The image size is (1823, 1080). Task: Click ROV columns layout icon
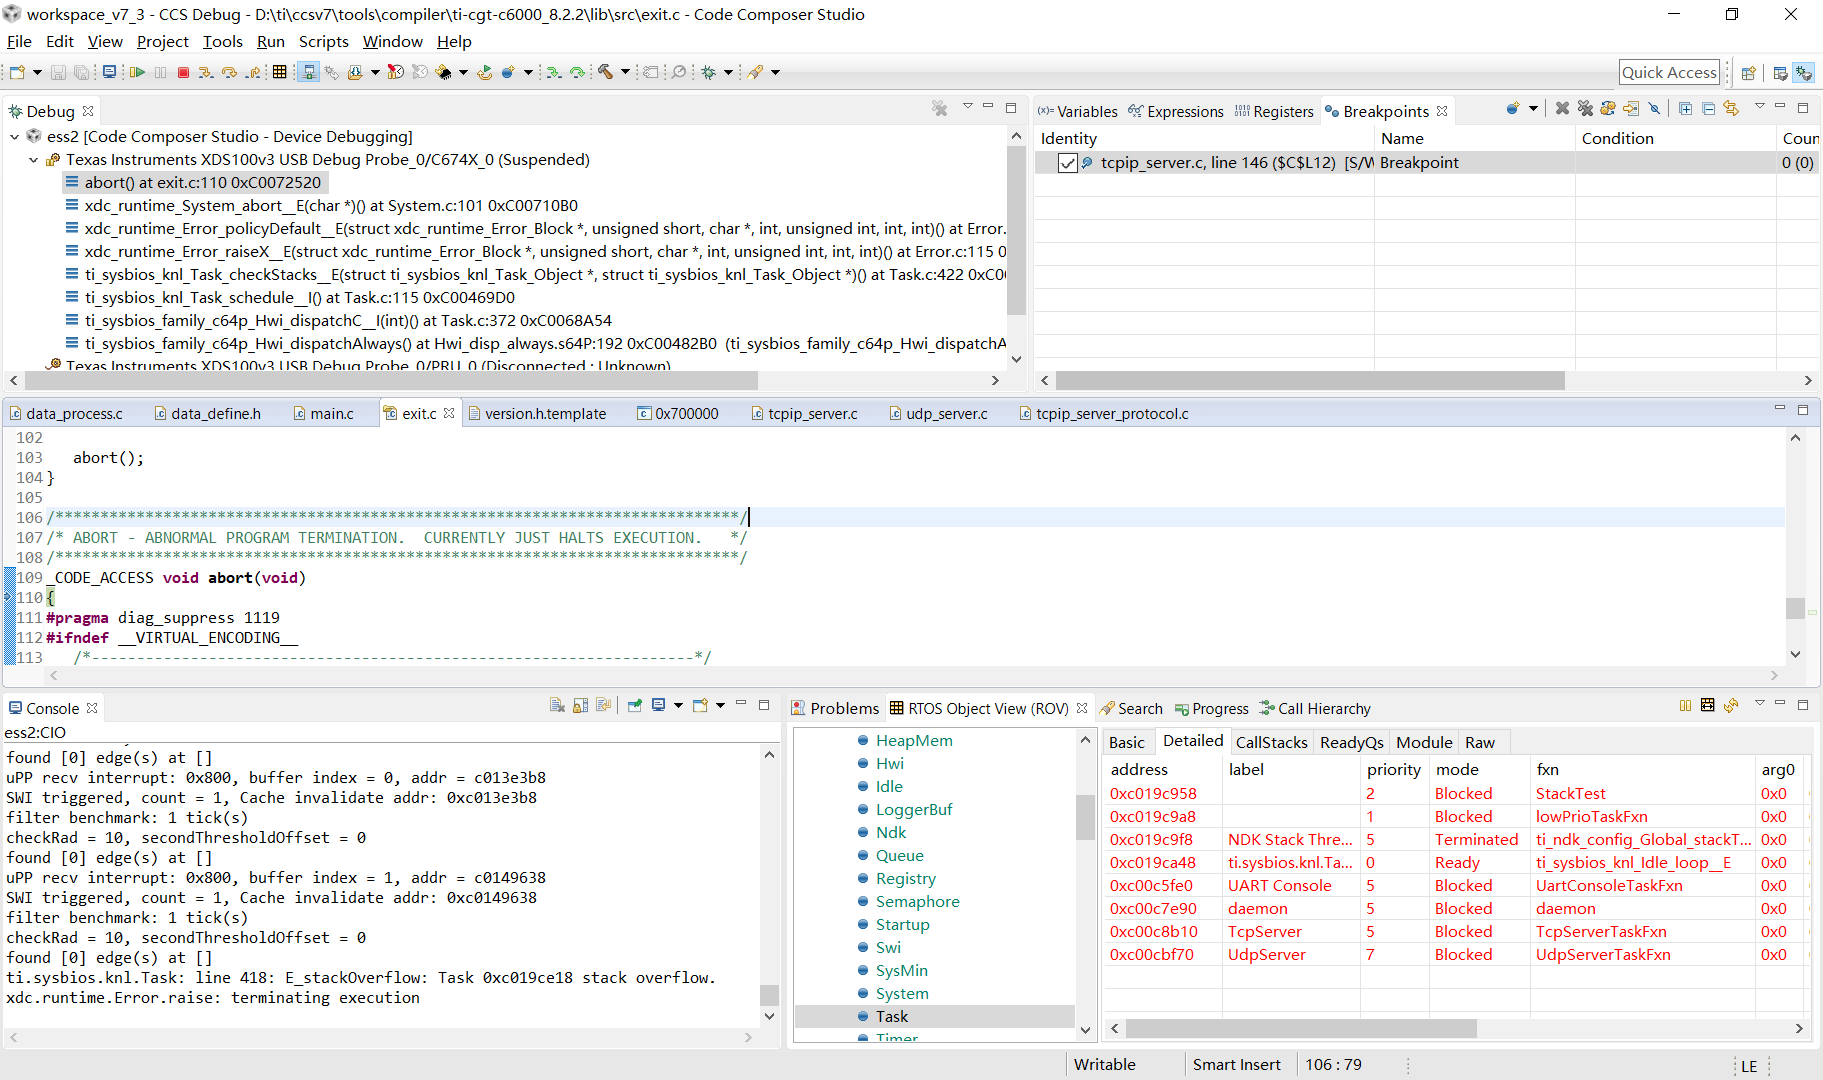coord(1708,706)
